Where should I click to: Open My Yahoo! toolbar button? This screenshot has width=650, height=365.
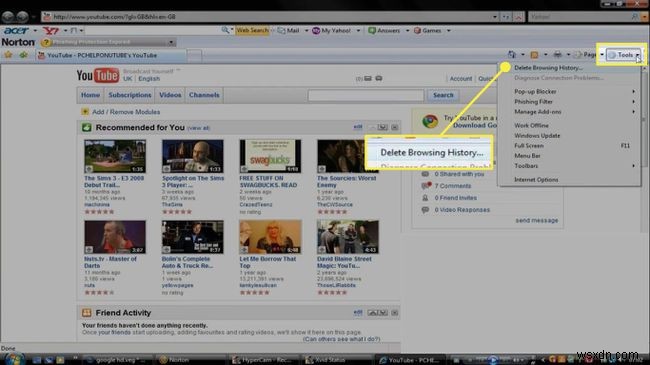click(331, 30)
